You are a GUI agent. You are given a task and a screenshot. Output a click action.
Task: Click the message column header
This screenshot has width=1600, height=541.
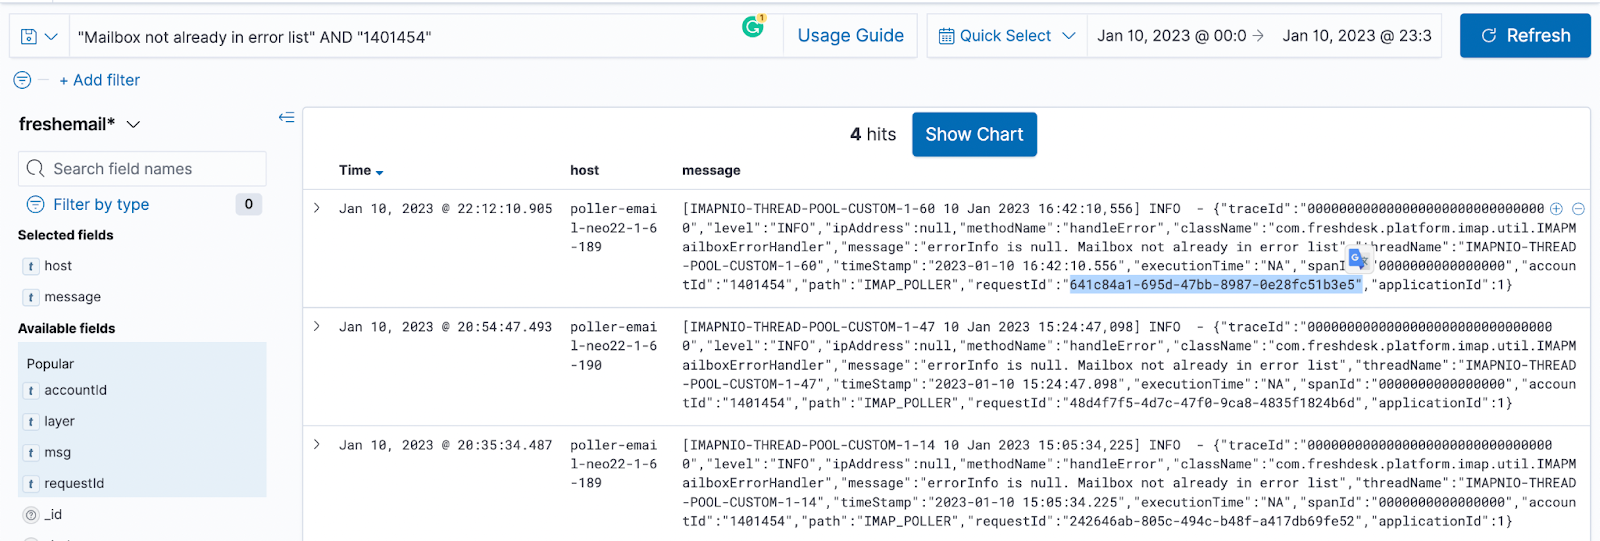click(711, 171)
